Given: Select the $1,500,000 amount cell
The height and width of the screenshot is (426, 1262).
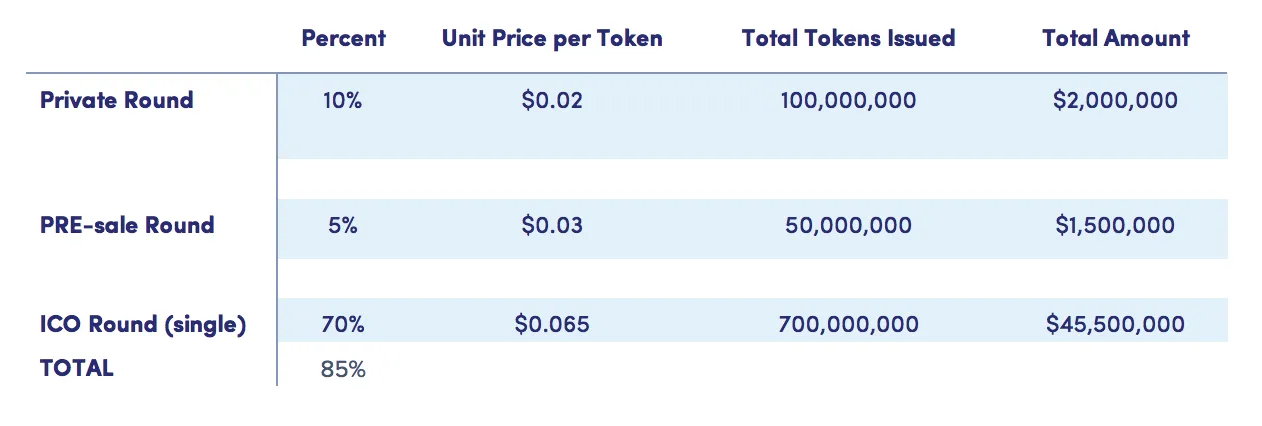Looking at the screenshot, I should coord(1116,226).
